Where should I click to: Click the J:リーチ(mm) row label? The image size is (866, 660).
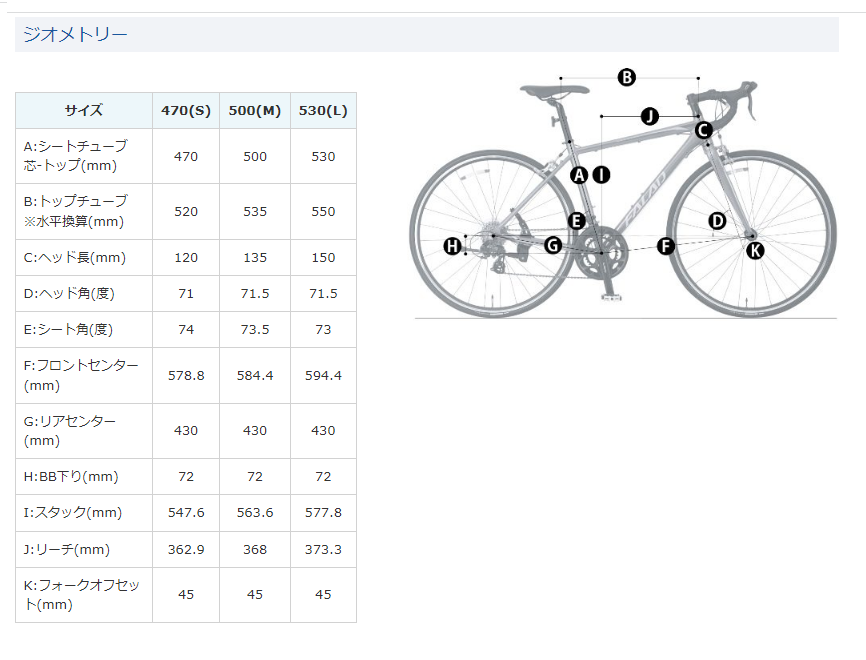coord(66,550)
